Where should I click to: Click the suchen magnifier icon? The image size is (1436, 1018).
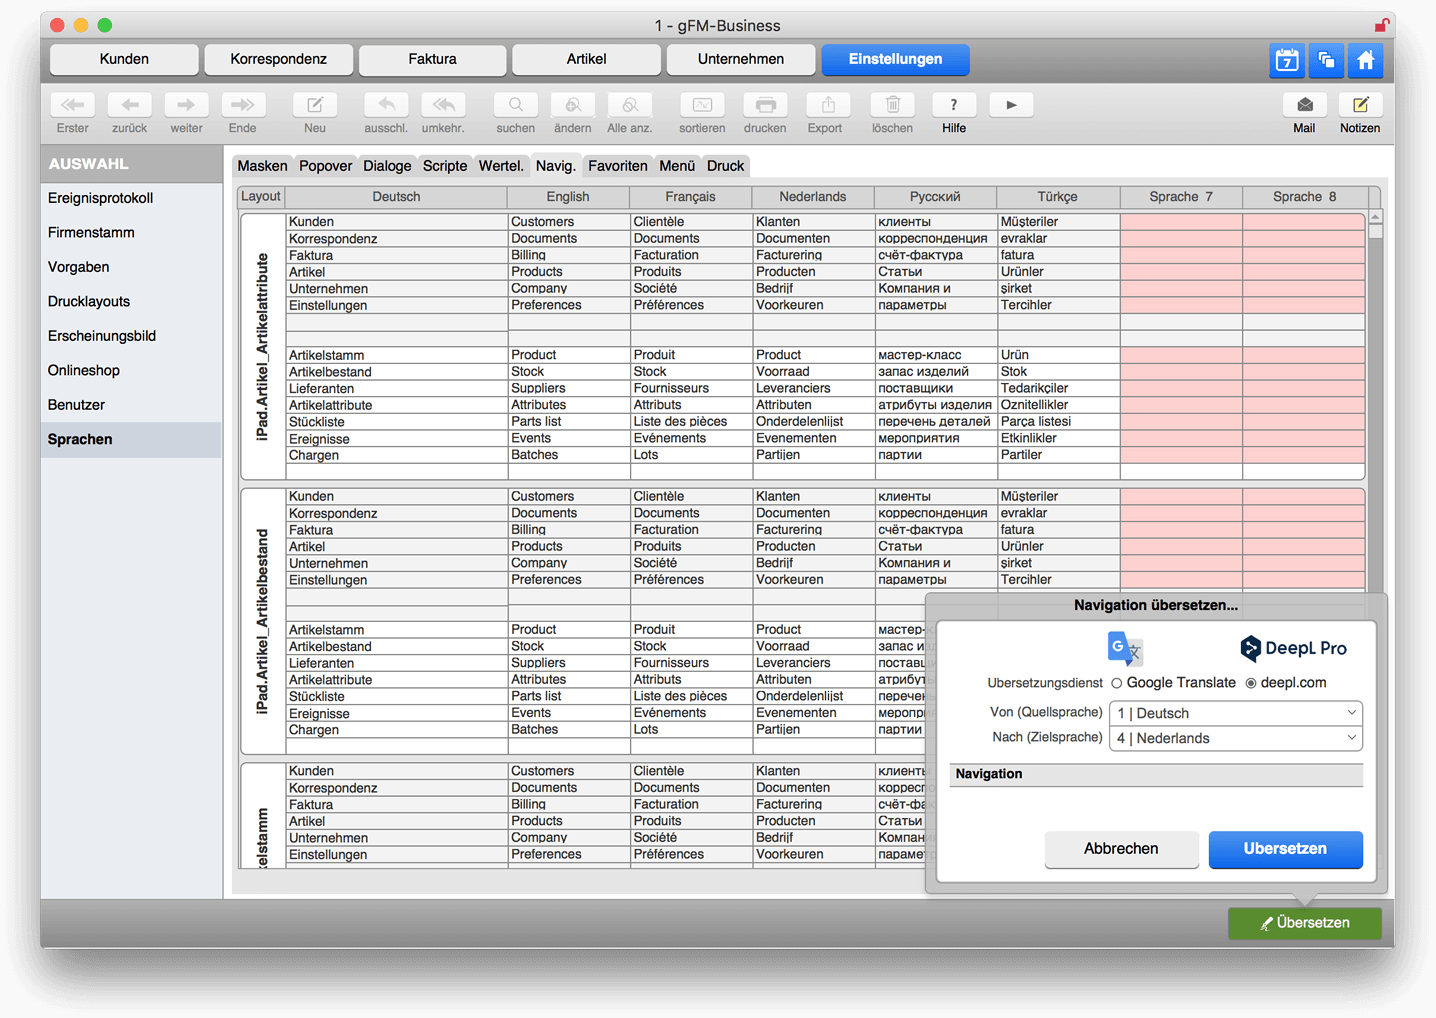click(x=516, y=105)
